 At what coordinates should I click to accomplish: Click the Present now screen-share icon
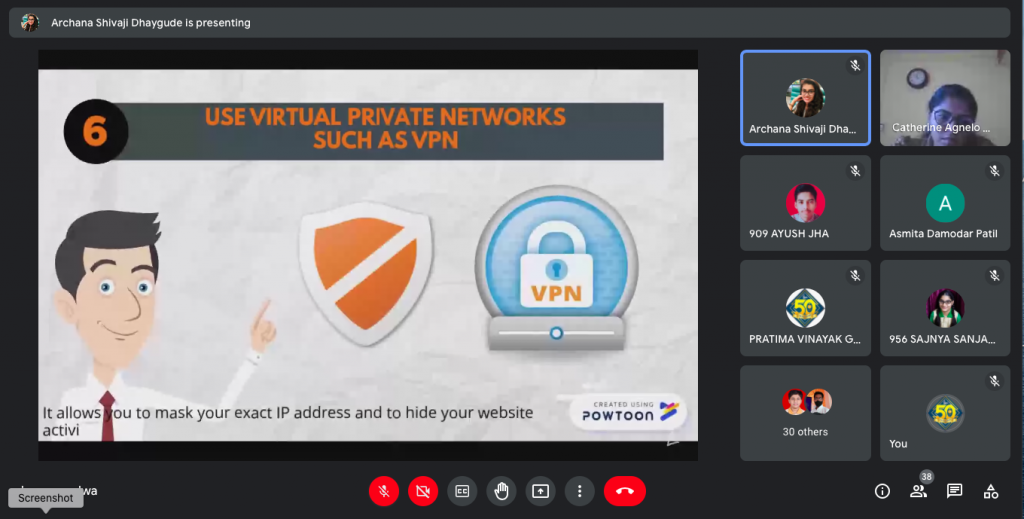click(540, 491)
